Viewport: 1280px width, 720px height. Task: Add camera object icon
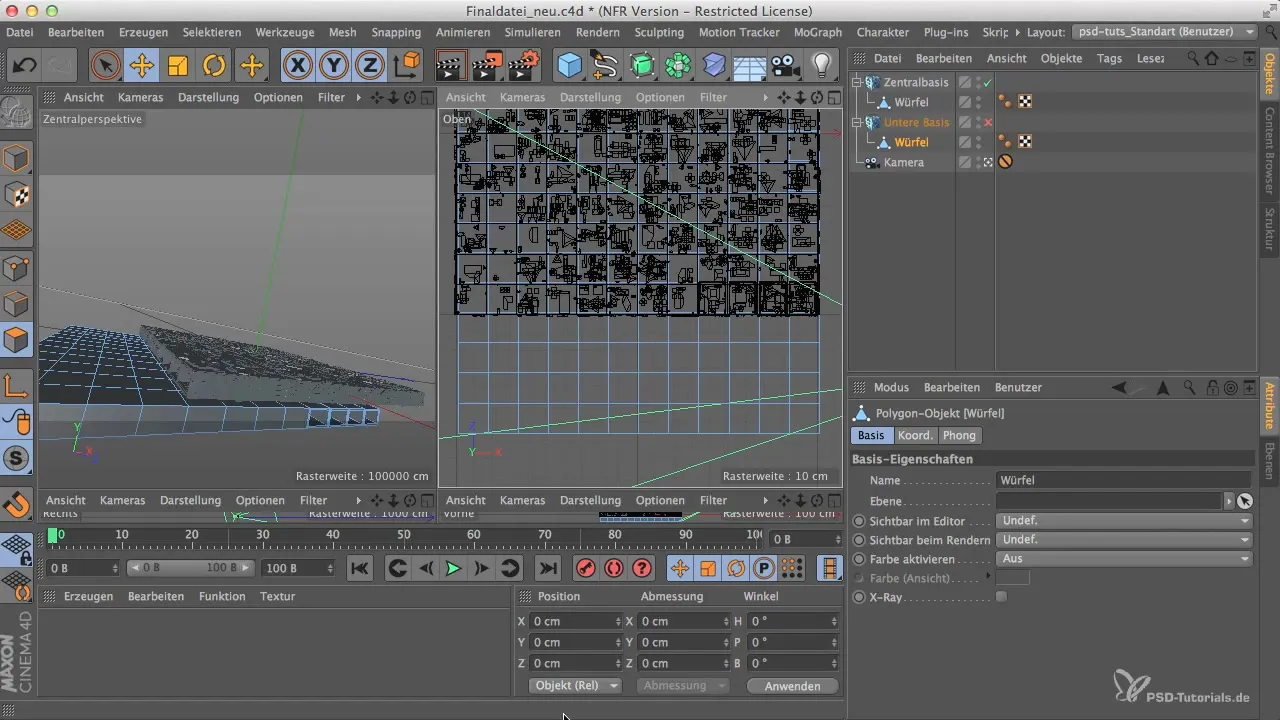tap(785, 66)
